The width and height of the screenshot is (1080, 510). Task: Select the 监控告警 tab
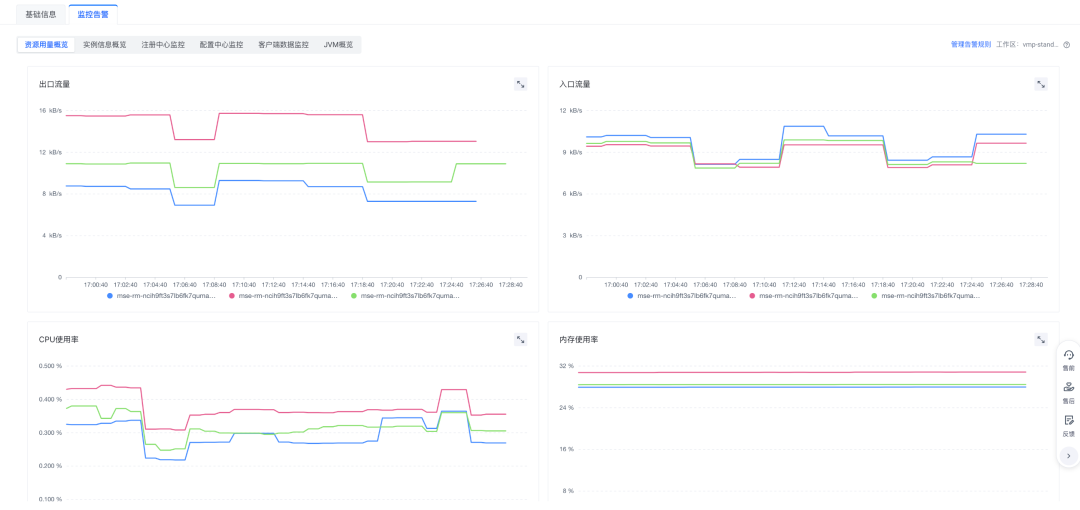pos(93,14)
